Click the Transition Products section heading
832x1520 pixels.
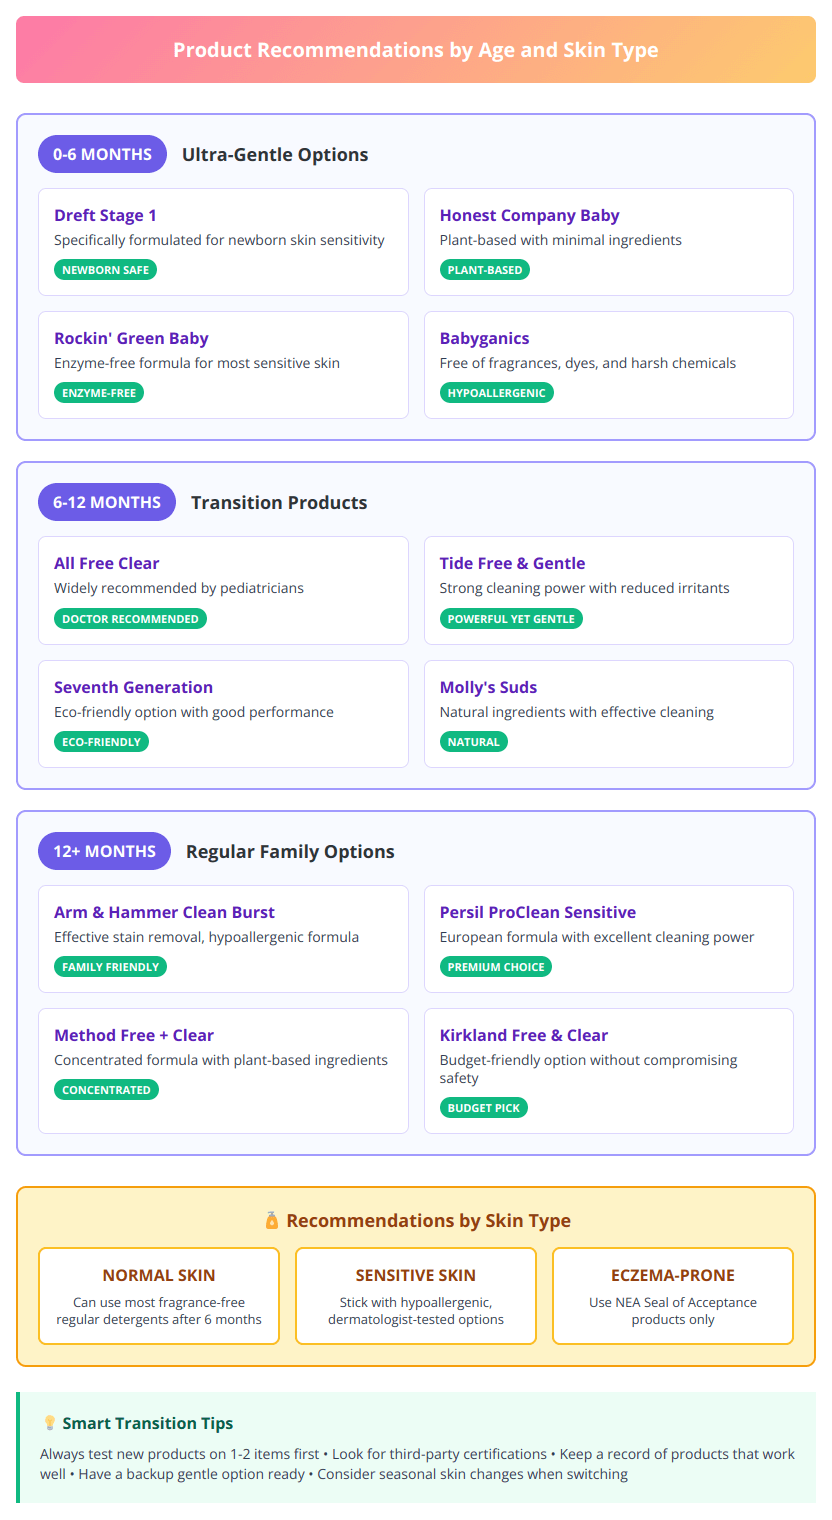click(279, 502)
